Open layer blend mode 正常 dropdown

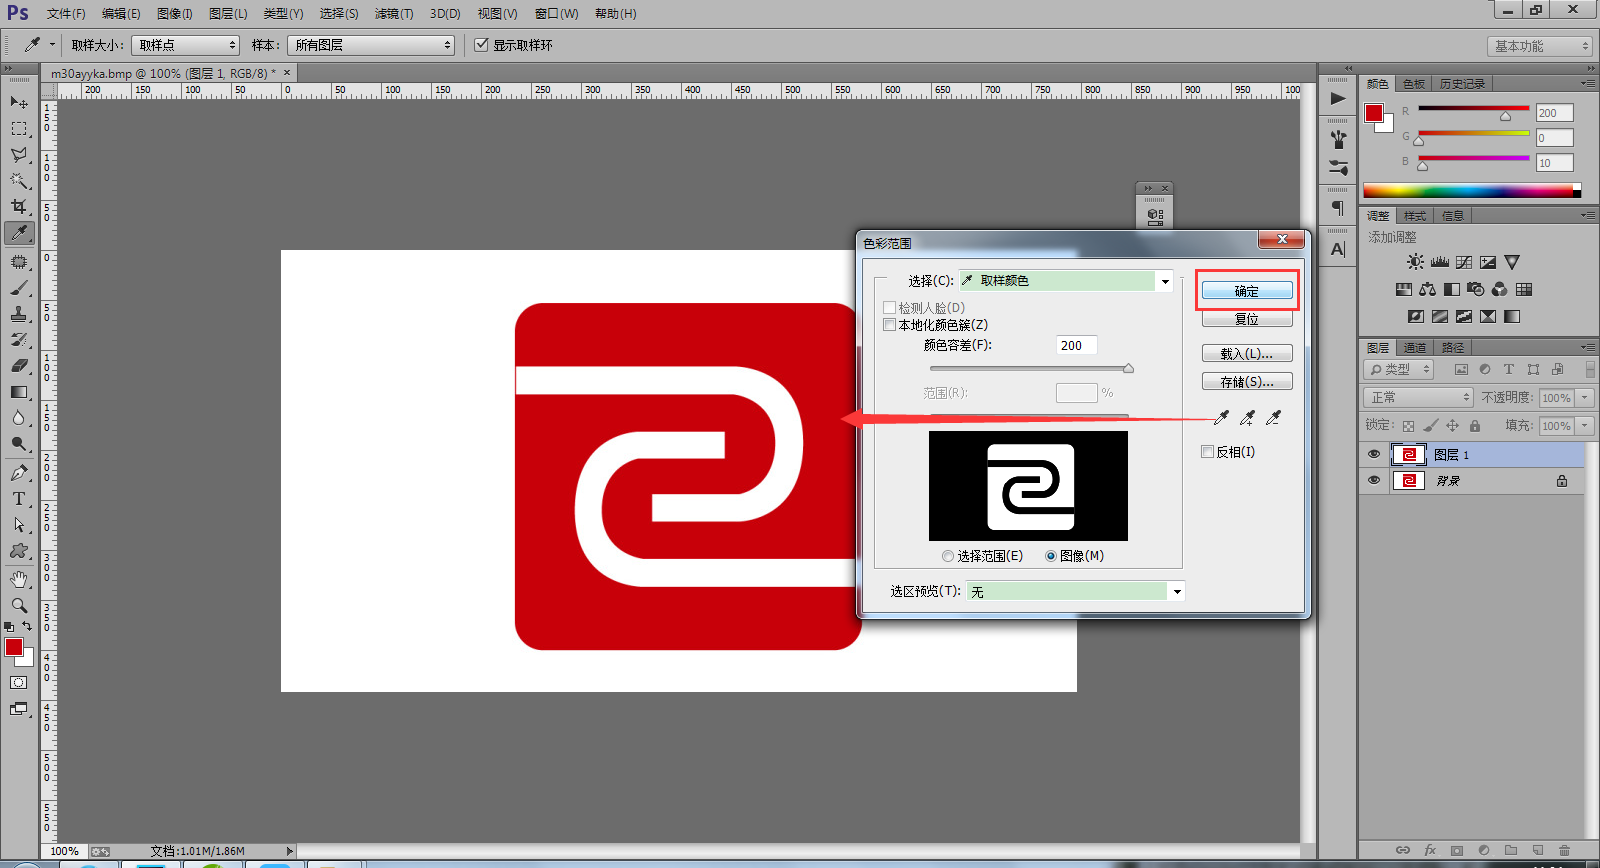pyautogui.click(x=1418, y=397)
